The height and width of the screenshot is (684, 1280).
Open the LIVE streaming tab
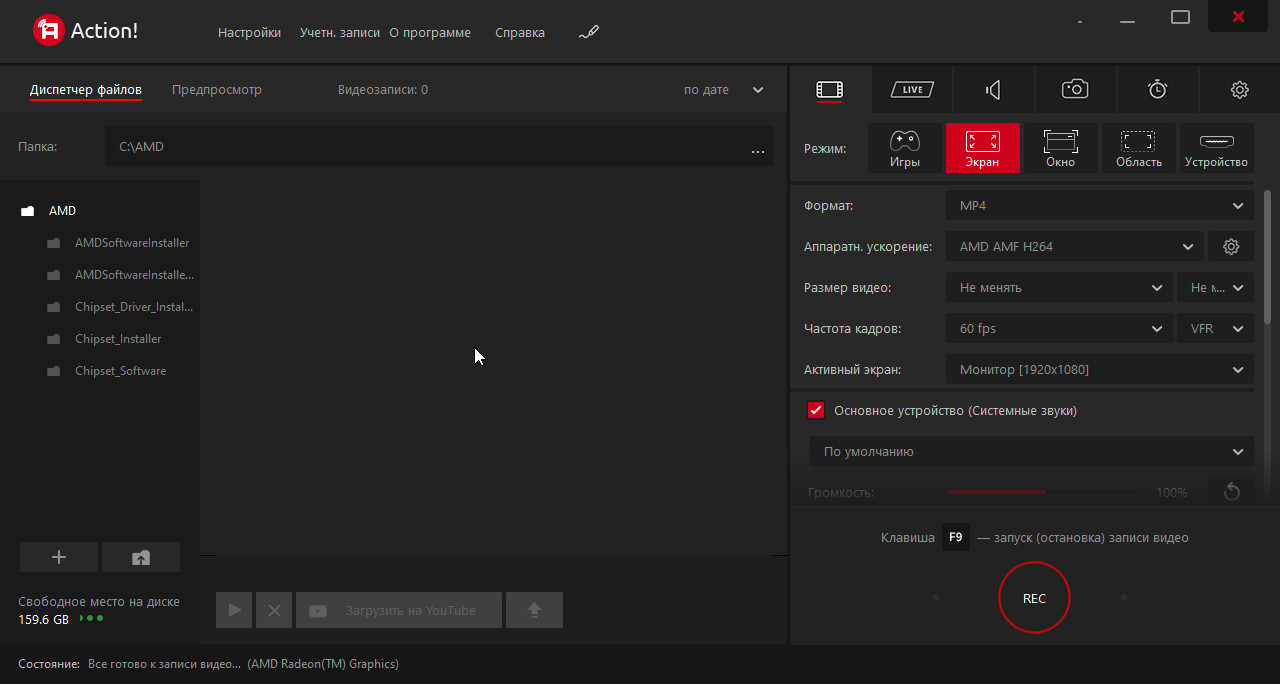[x=912, y=90]
